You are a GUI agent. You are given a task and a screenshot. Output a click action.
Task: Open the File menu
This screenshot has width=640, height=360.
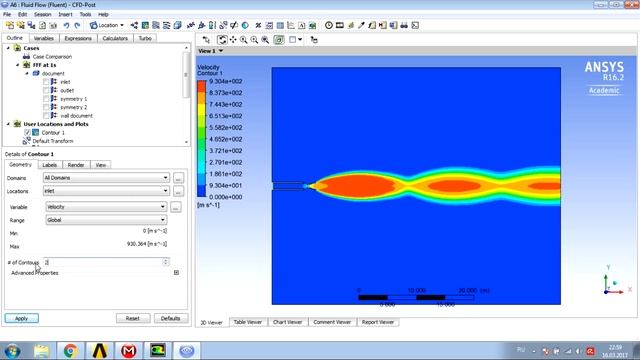tap(7, 14)
